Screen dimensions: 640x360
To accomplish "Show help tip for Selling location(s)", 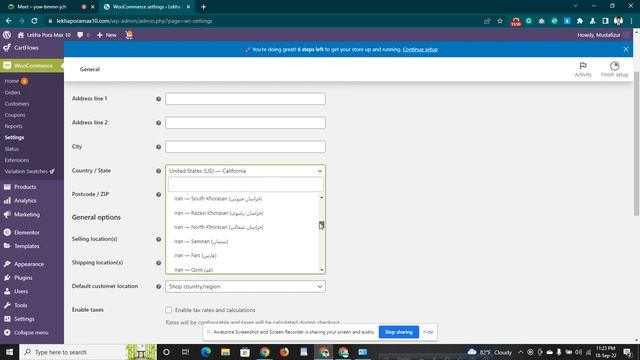I will tap(158, 239).
